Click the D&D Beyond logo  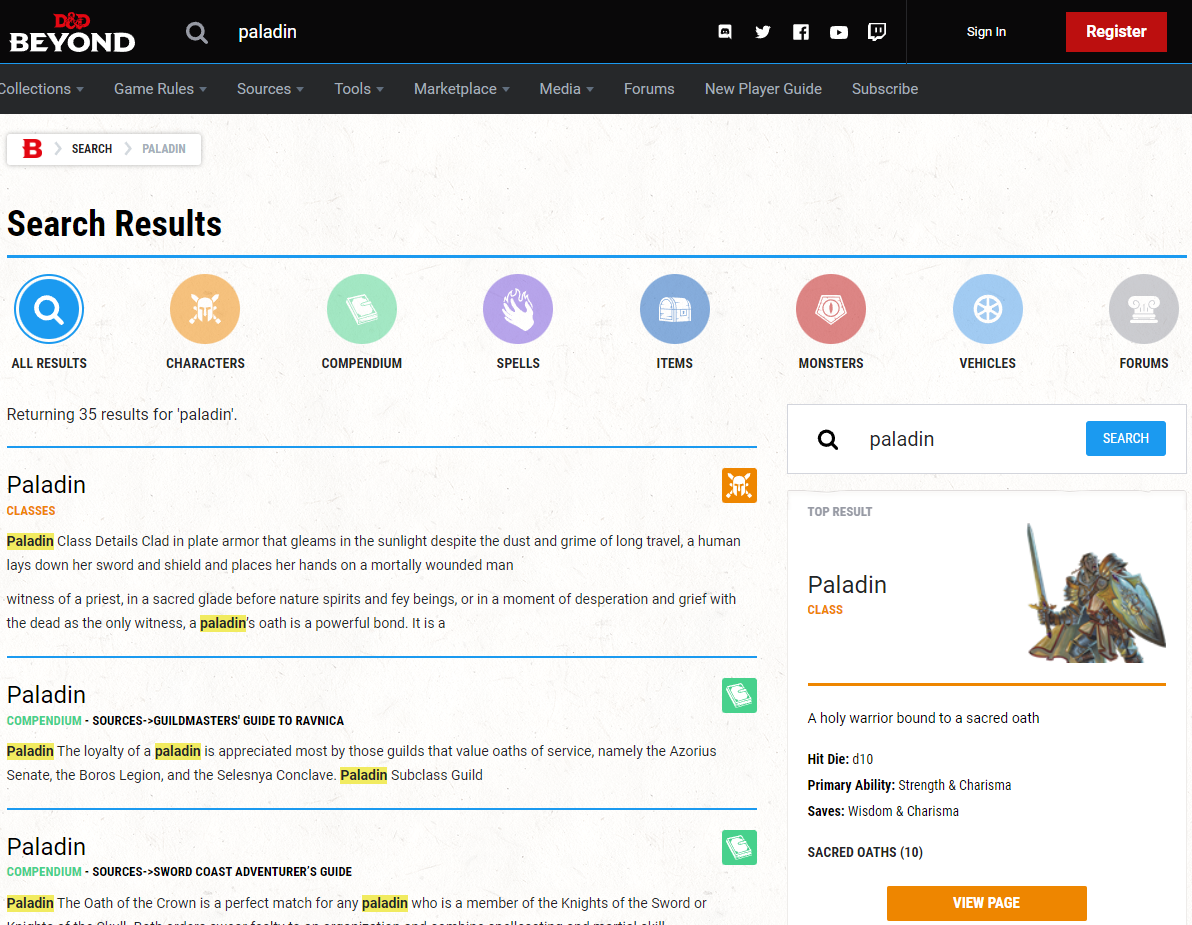72,33
